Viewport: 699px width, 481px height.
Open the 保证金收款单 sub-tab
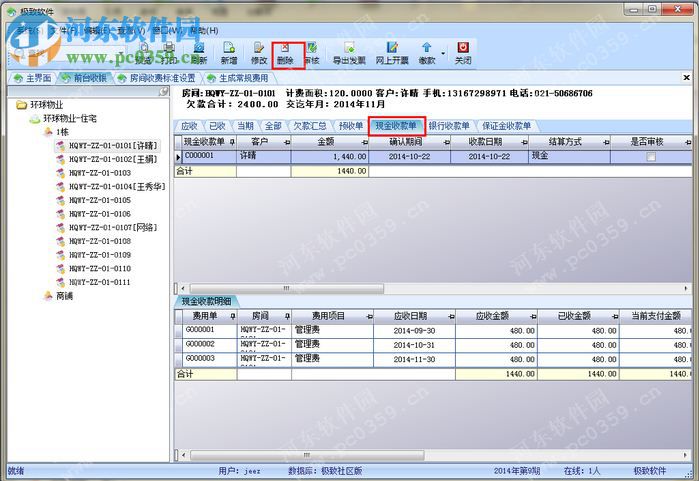tap(506, 126)
